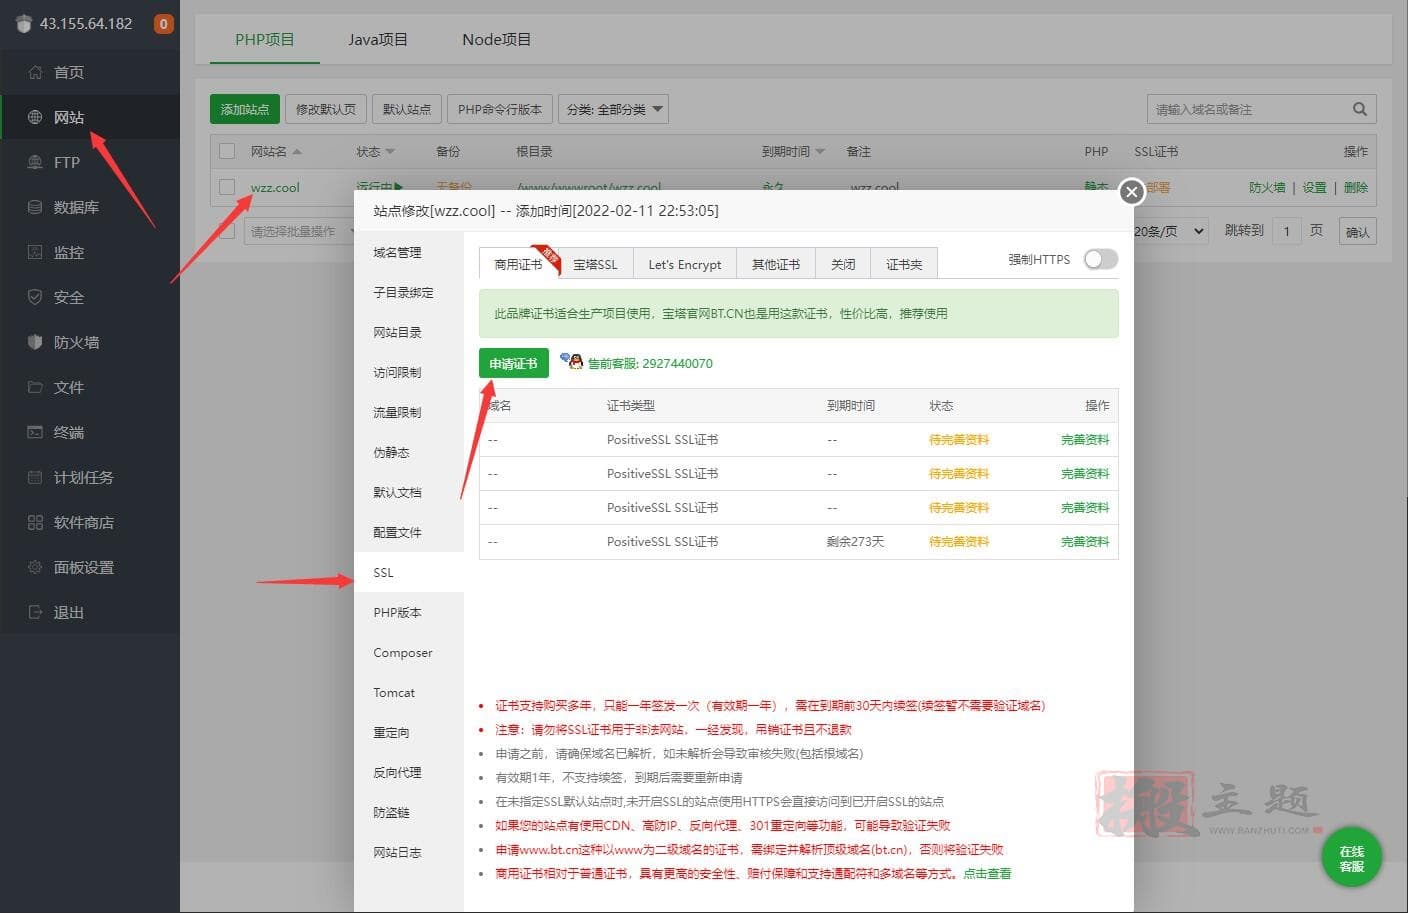Select the 其他证书 tab

pyautogui.click(x=776, y=264)
